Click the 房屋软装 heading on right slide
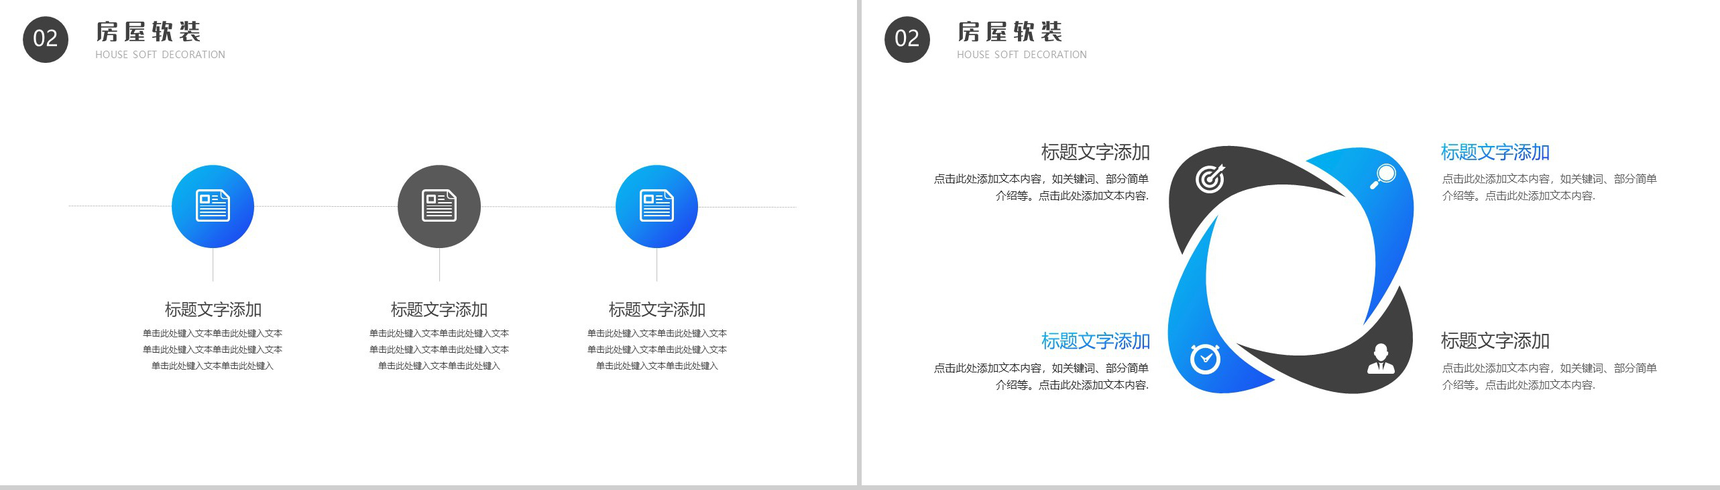Image resolution: width=1720 pixels, height=490 pixels. coord(1010,32)
